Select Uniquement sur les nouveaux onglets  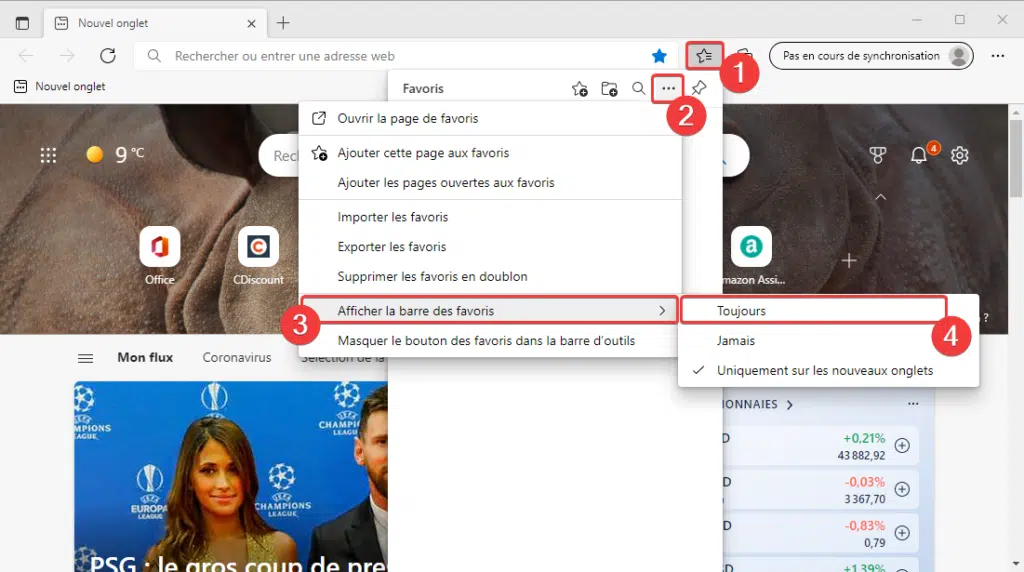click(x=828, y=370)
